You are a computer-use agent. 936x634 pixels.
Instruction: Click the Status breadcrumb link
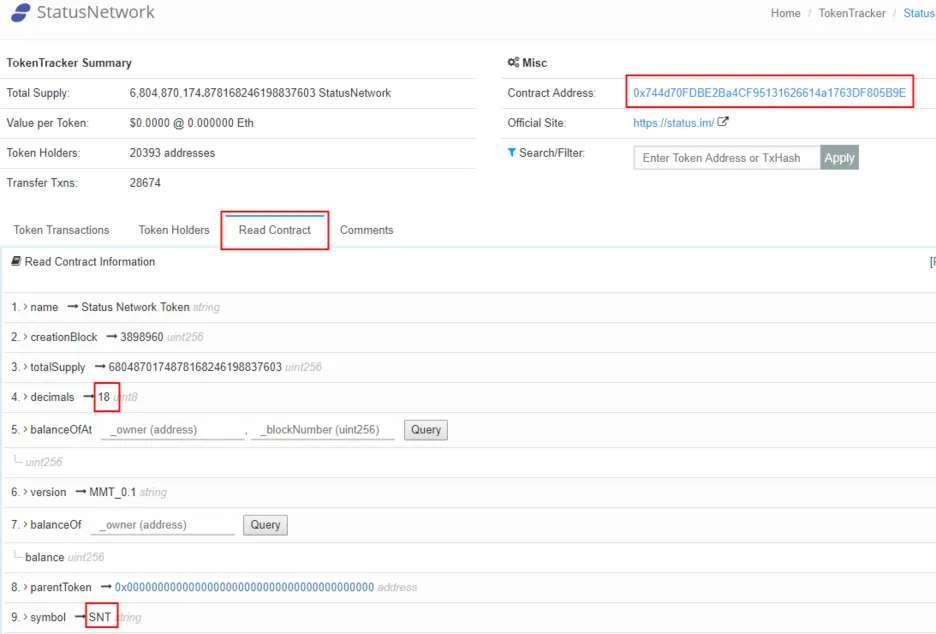919,13
